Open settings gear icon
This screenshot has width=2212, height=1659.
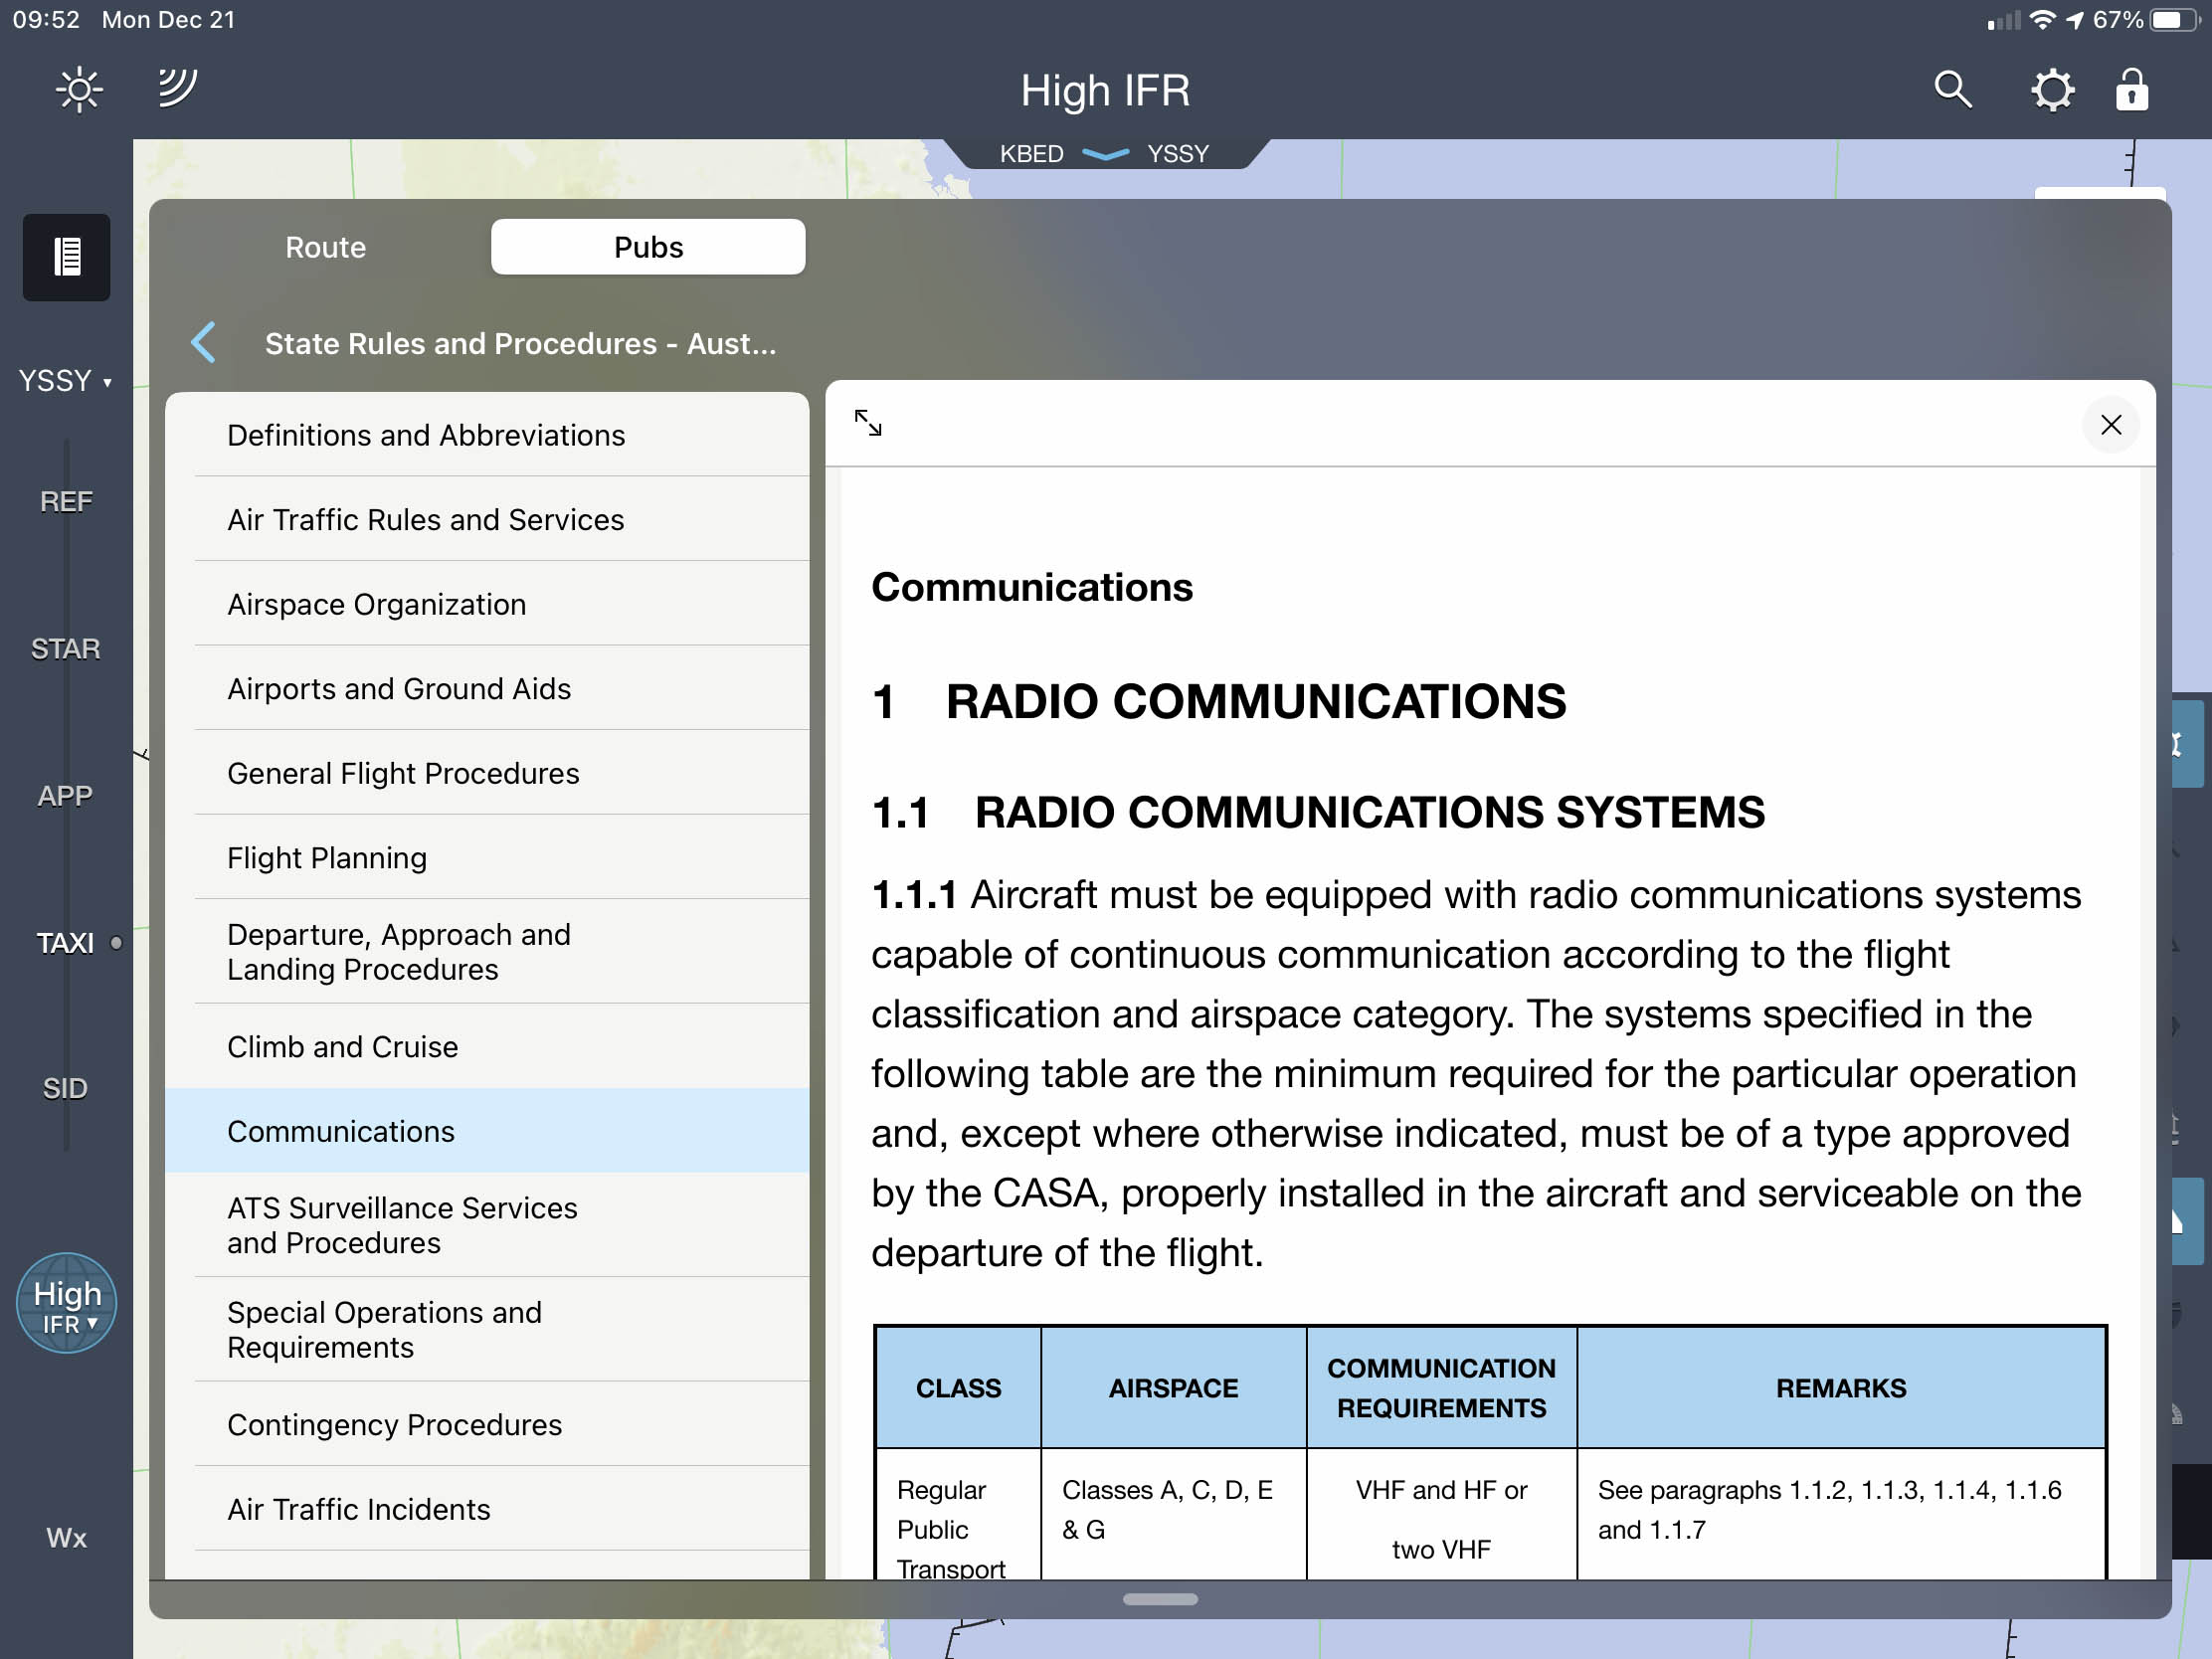pyautogui.click(x=2051, y=90)
